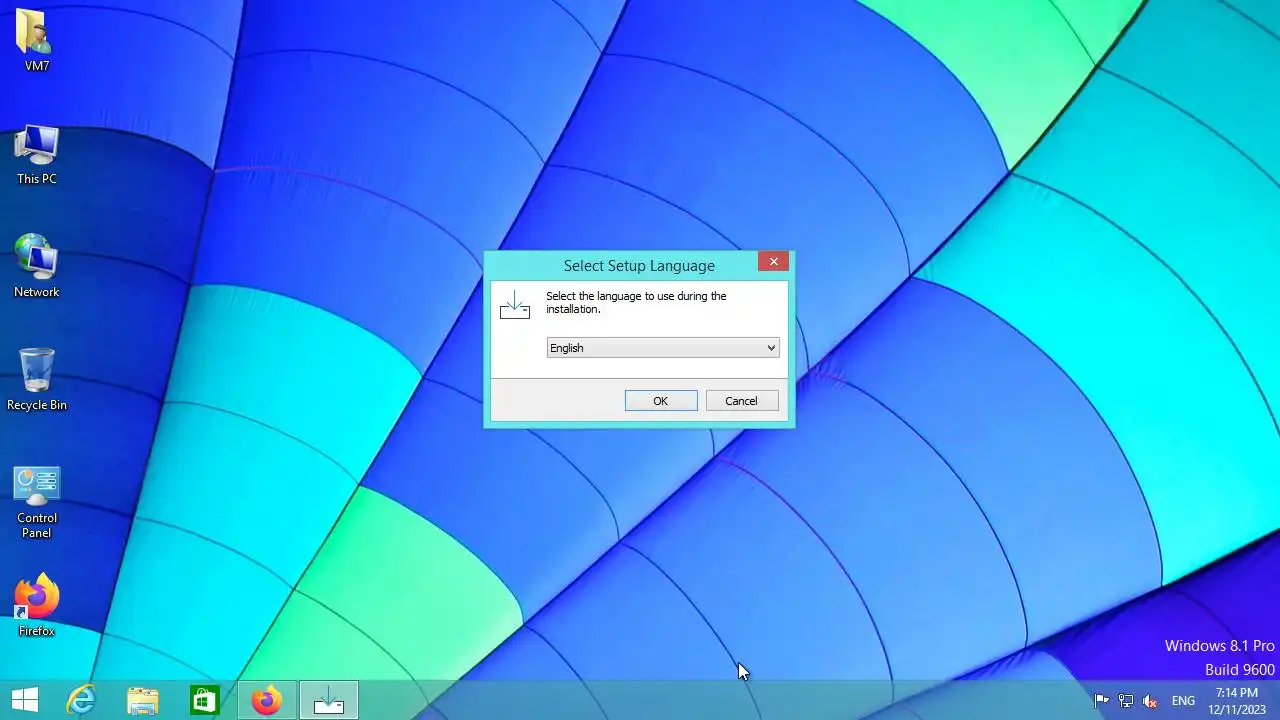This screenshot has width=1280, height=720.
Task: Open the clock showing 7:14 PM
Action: [x=1237, y=701]
